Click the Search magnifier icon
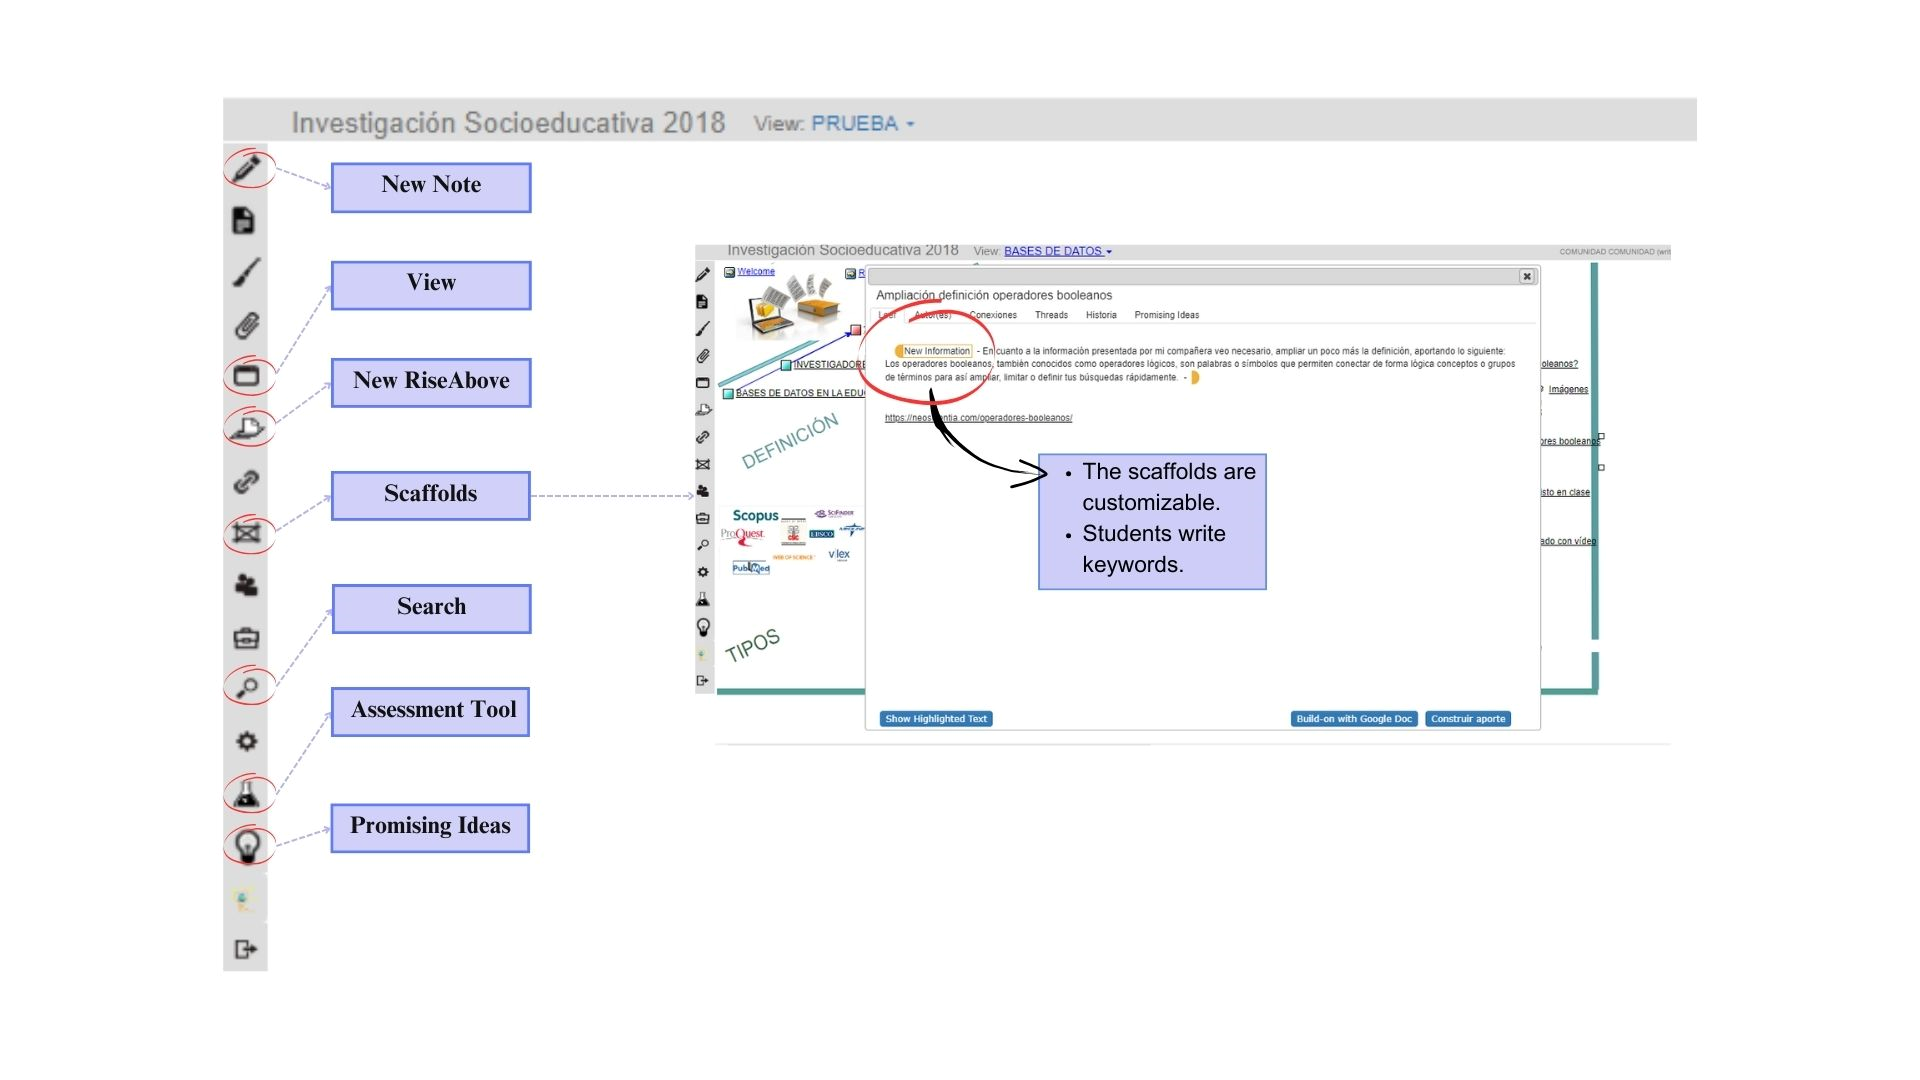The image size is (1920, 1080). pyautogui.click(x=246, y=687)
